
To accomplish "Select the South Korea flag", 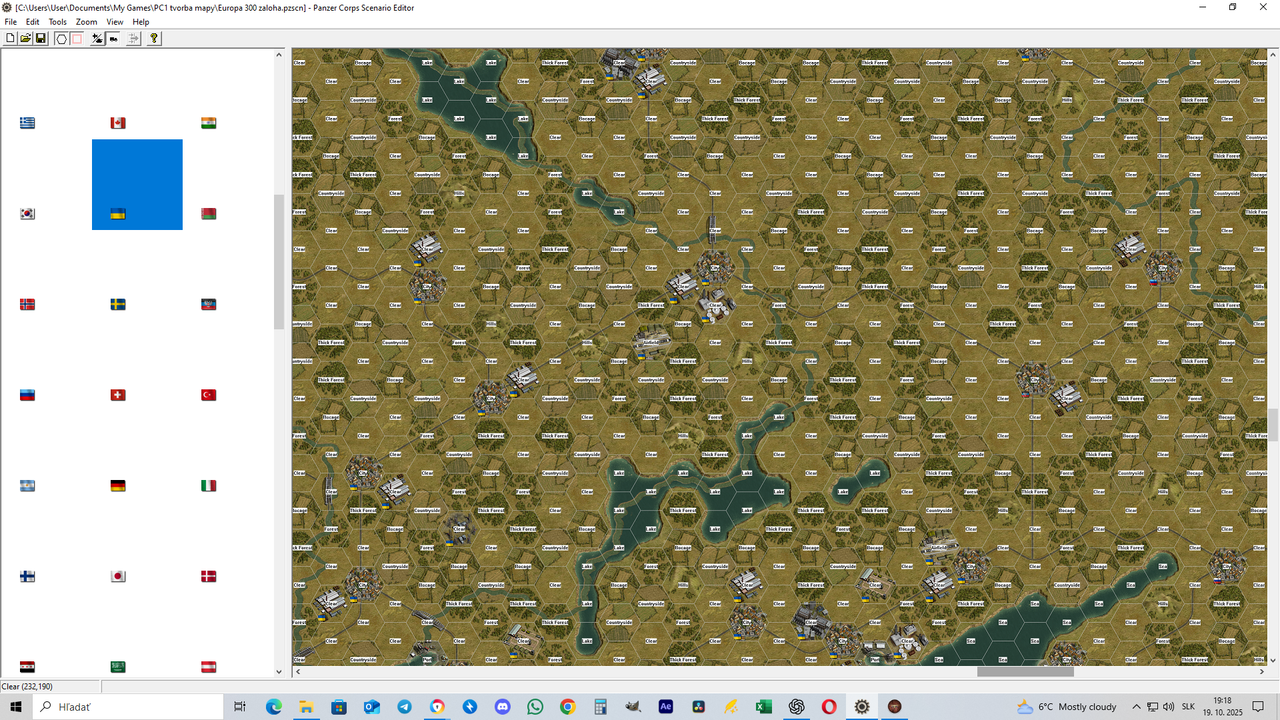I will tap(28, 214).
